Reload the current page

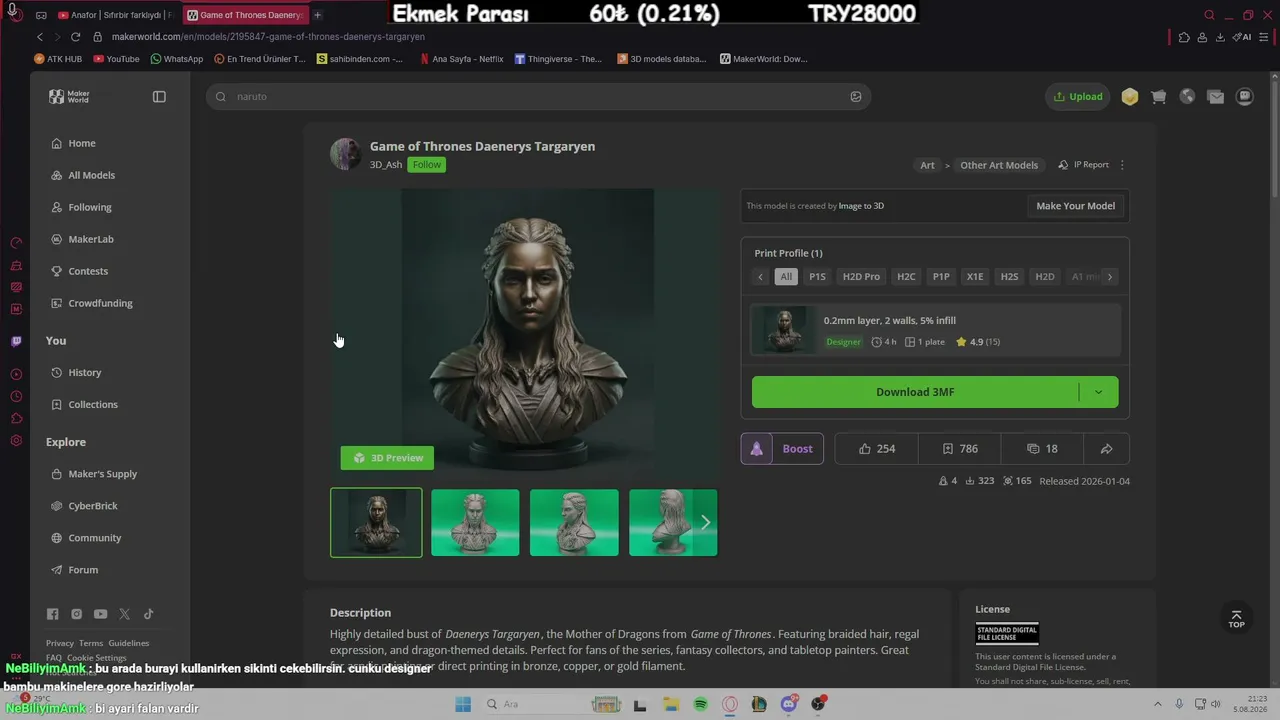[75, 37]
